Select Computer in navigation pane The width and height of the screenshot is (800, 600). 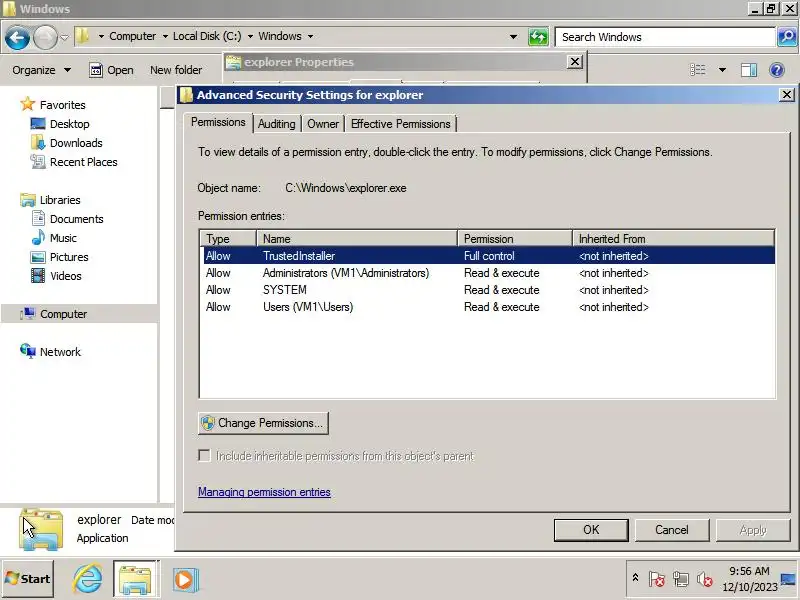[x=63, y=314]
